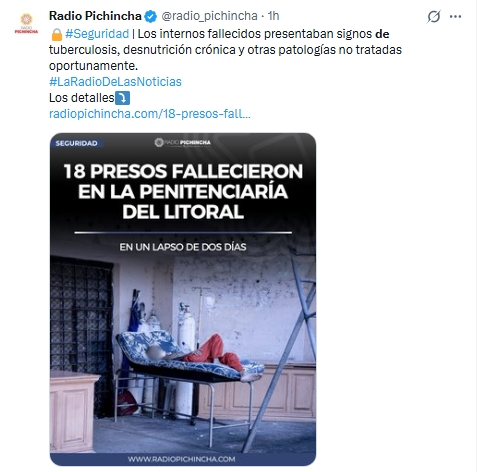Open the #LaRadioDeLasNoticias hashtag
Viewport: 479px width, 472px height.
coord(115,82)
